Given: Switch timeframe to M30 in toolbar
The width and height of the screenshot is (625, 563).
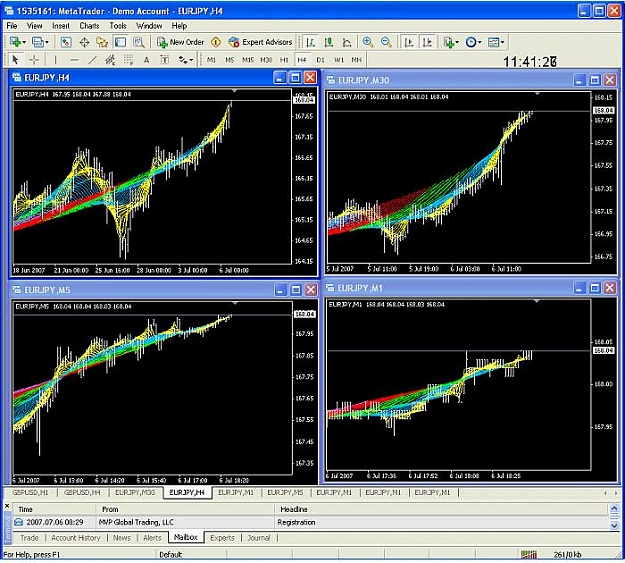Looking at the screenshot, I should click(266, 60).
